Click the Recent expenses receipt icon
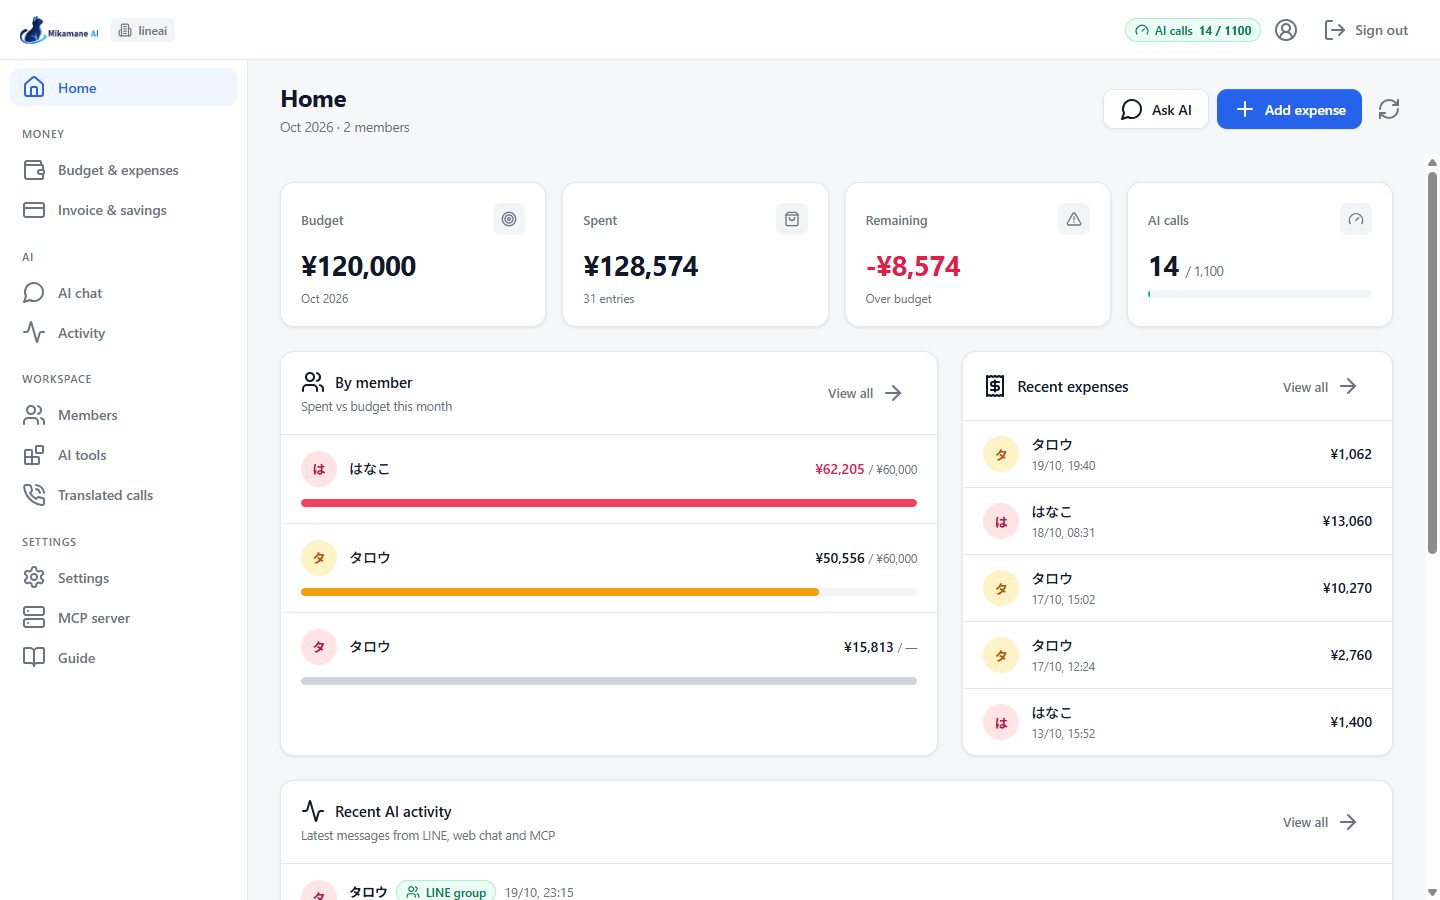The height and width of the screenshot is (900, 1440). pyautogui.click(x=995, y=386)
